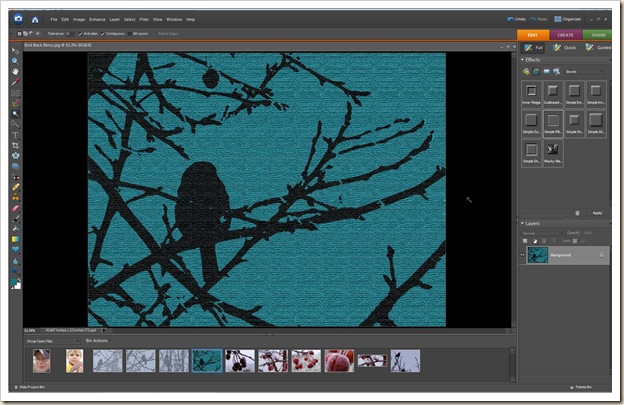624x405 pixels.
Task: Hide the Background layer with eye icon
Action: (x=522, y=255)
